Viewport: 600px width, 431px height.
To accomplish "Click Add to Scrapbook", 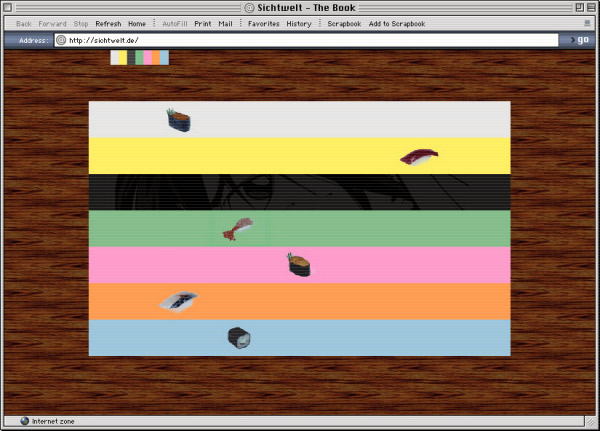I will (x=397, y=24).
